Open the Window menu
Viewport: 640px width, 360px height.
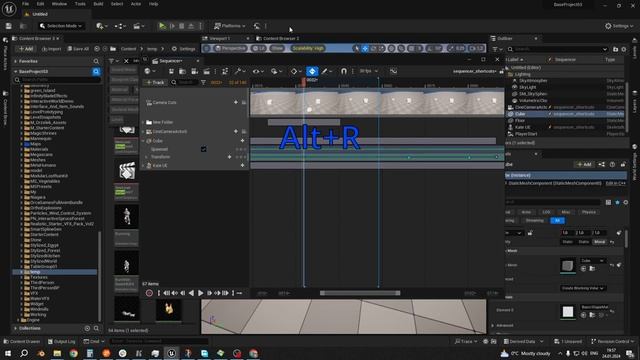click(x=59, y=4)
